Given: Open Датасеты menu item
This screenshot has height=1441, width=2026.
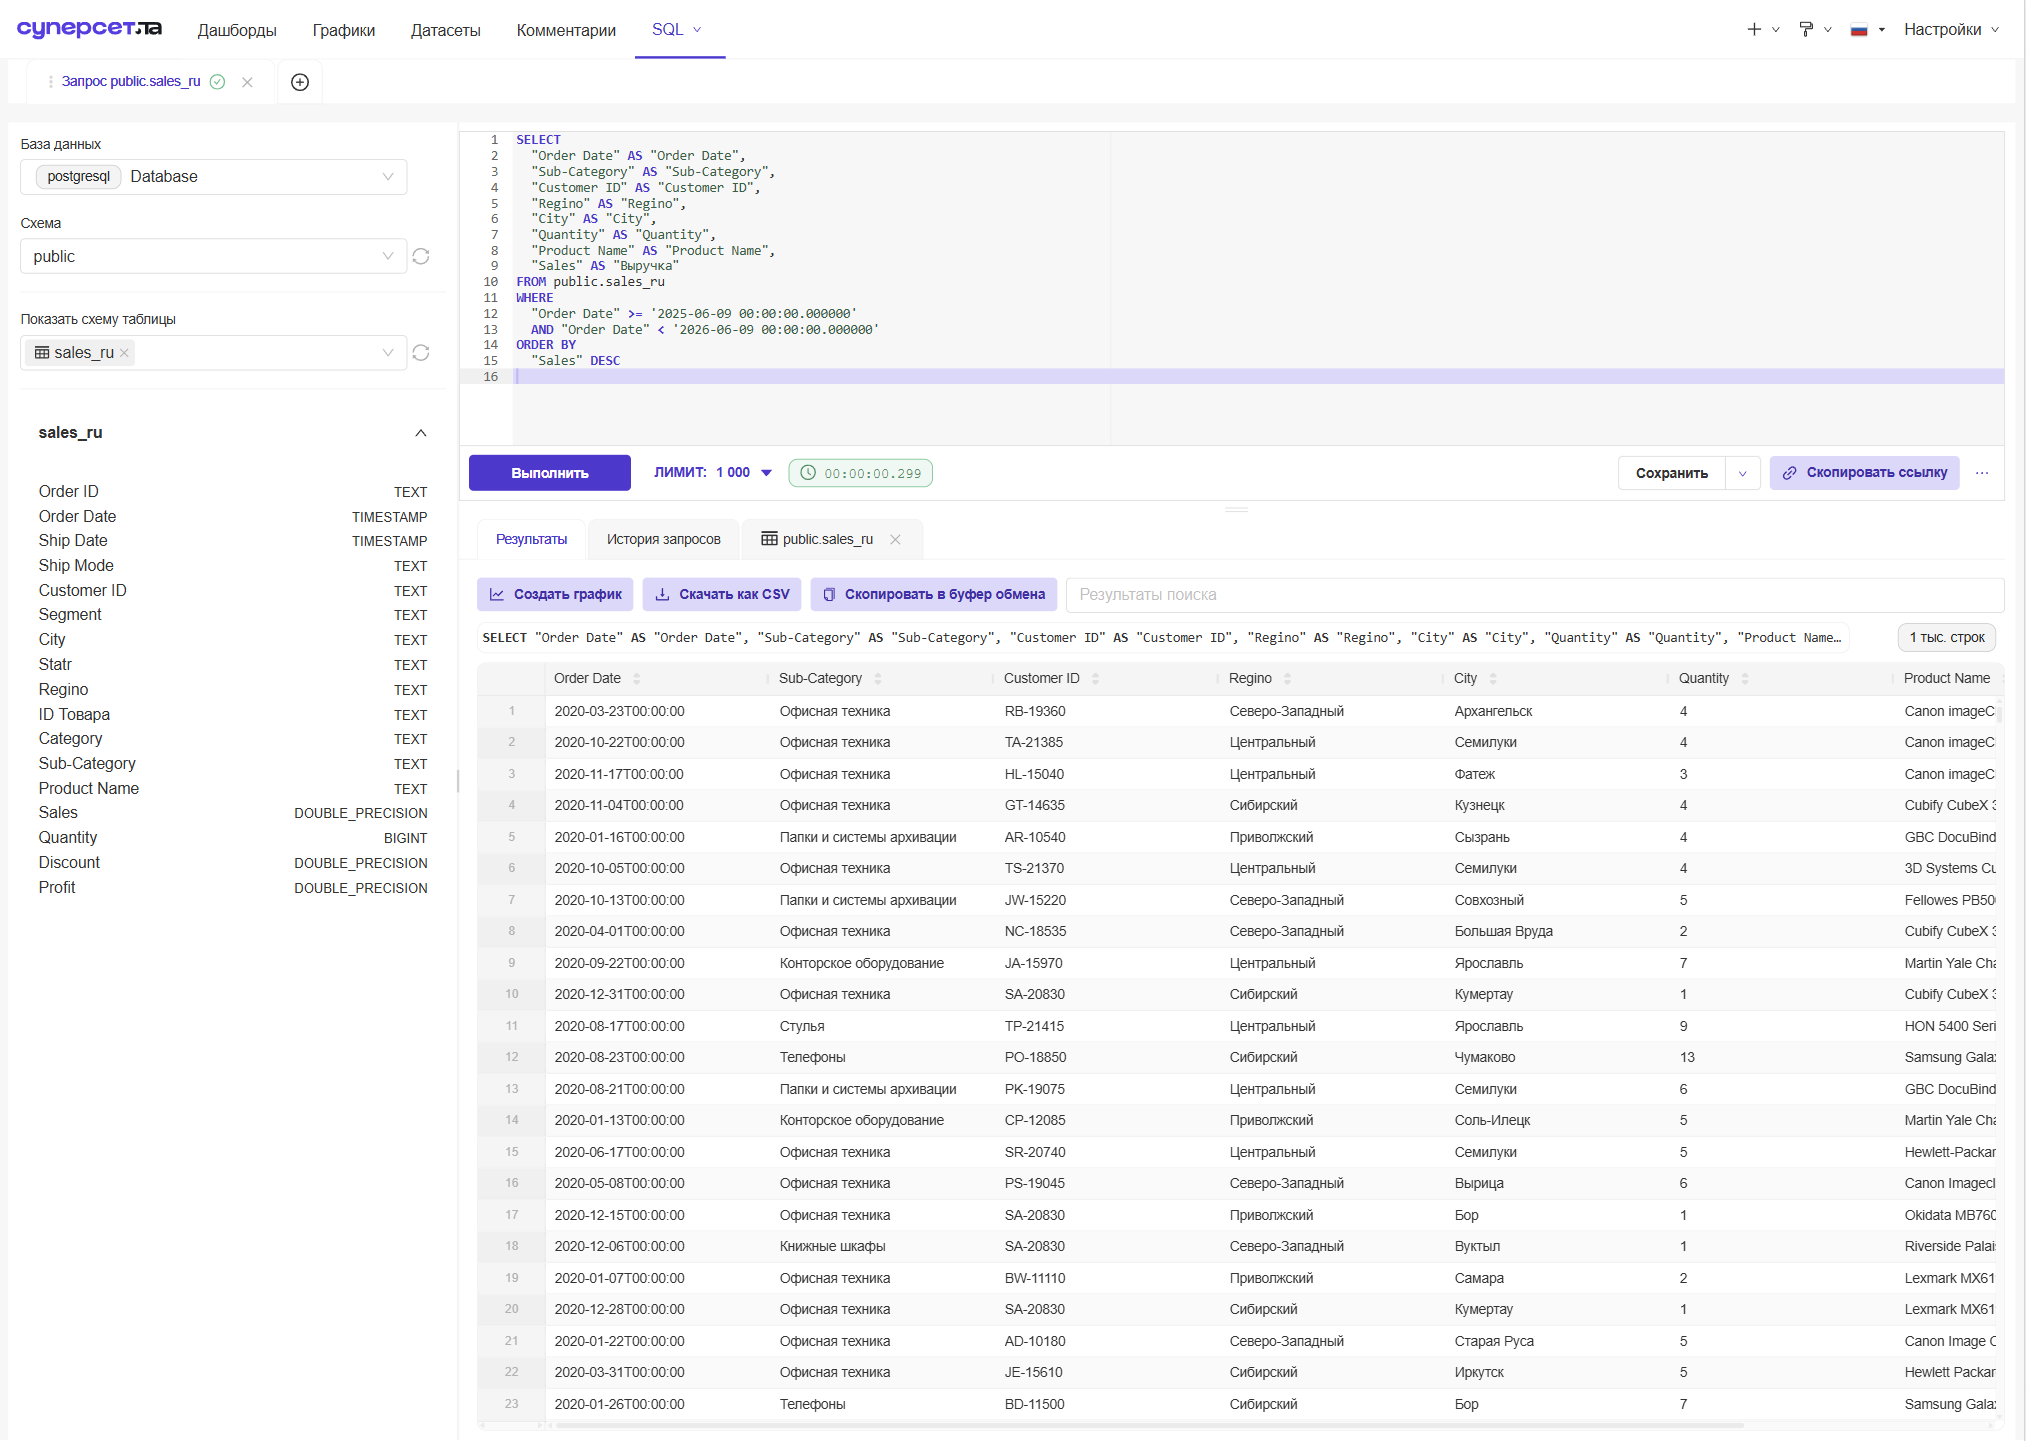Looking at the screenshot, I should point(445,30).
